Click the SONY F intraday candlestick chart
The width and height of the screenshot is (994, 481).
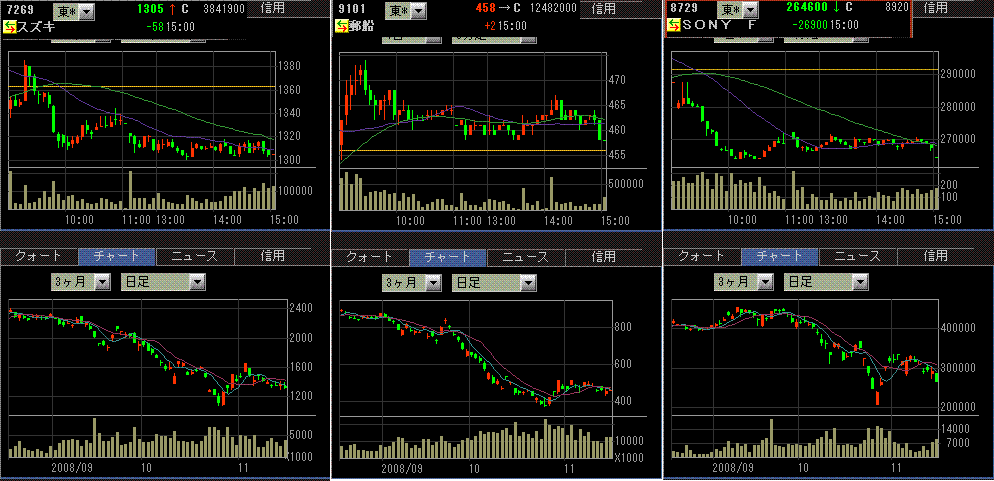[804, 109]
